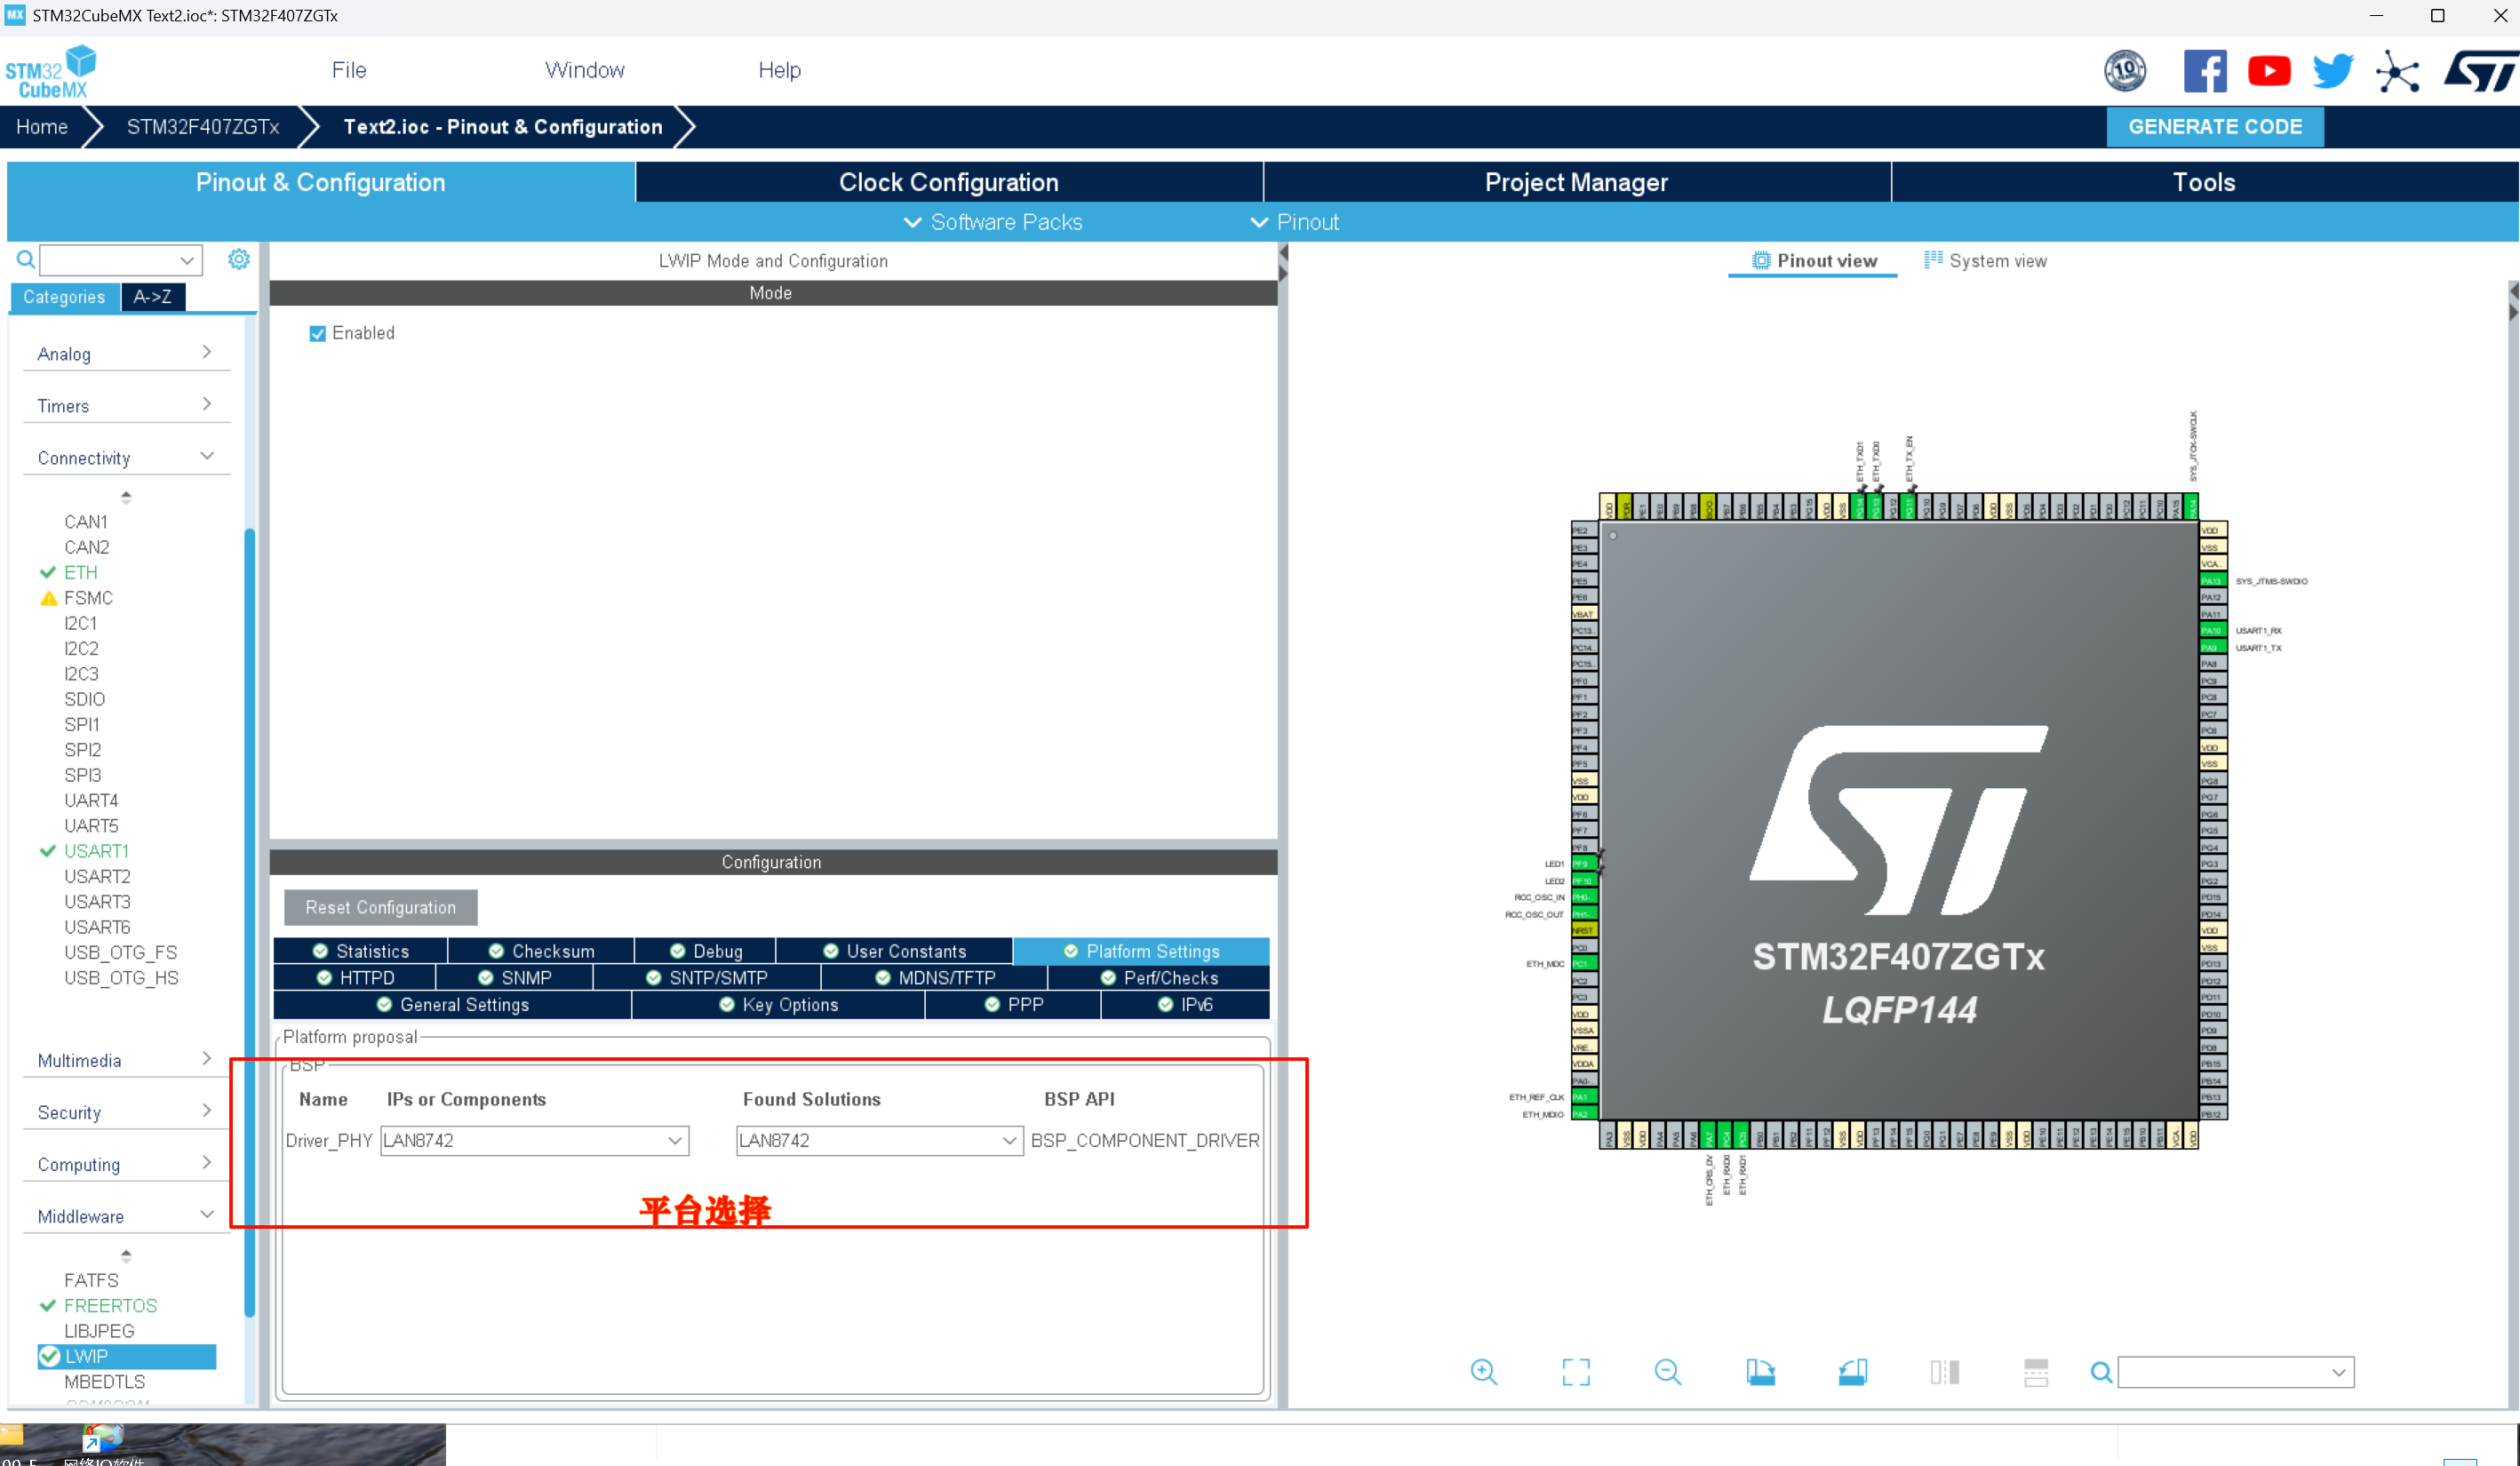Viewport: 2520px width, 1466px height.
Task: Open the Facebook link in the toolbar
Action: pos(2206,70)
